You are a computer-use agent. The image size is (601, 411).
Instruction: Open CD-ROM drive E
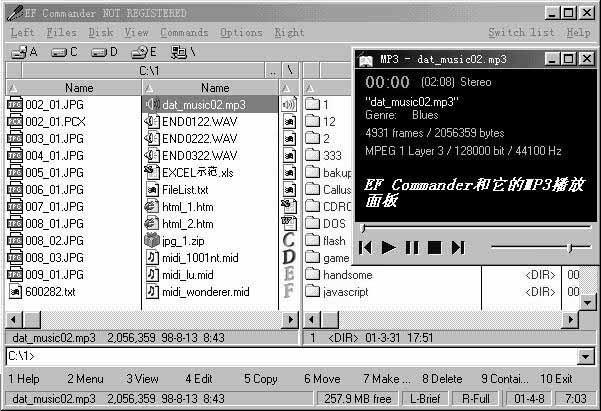[x=142, y=52]
